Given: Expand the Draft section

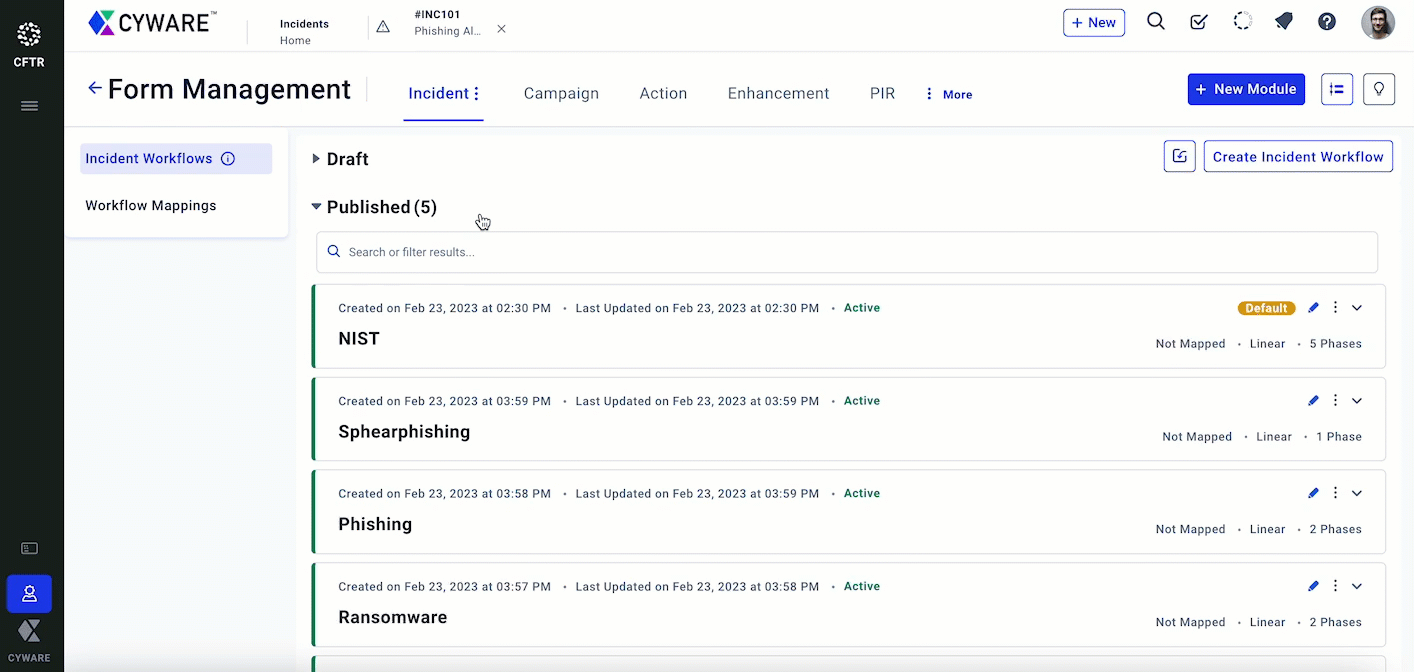Looking at the screenshot, I should click(x=316, y=159).
